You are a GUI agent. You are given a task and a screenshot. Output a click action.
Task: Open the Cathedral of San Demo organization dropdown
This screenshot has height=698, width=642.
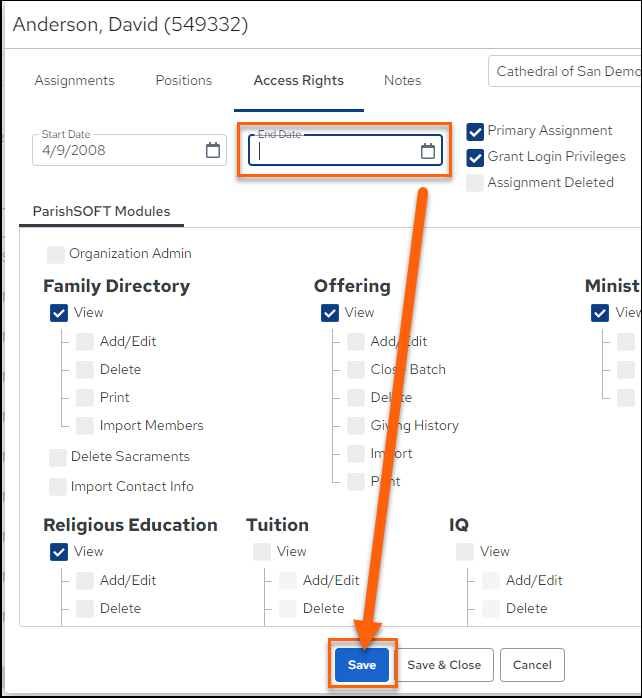click(565, 71)
